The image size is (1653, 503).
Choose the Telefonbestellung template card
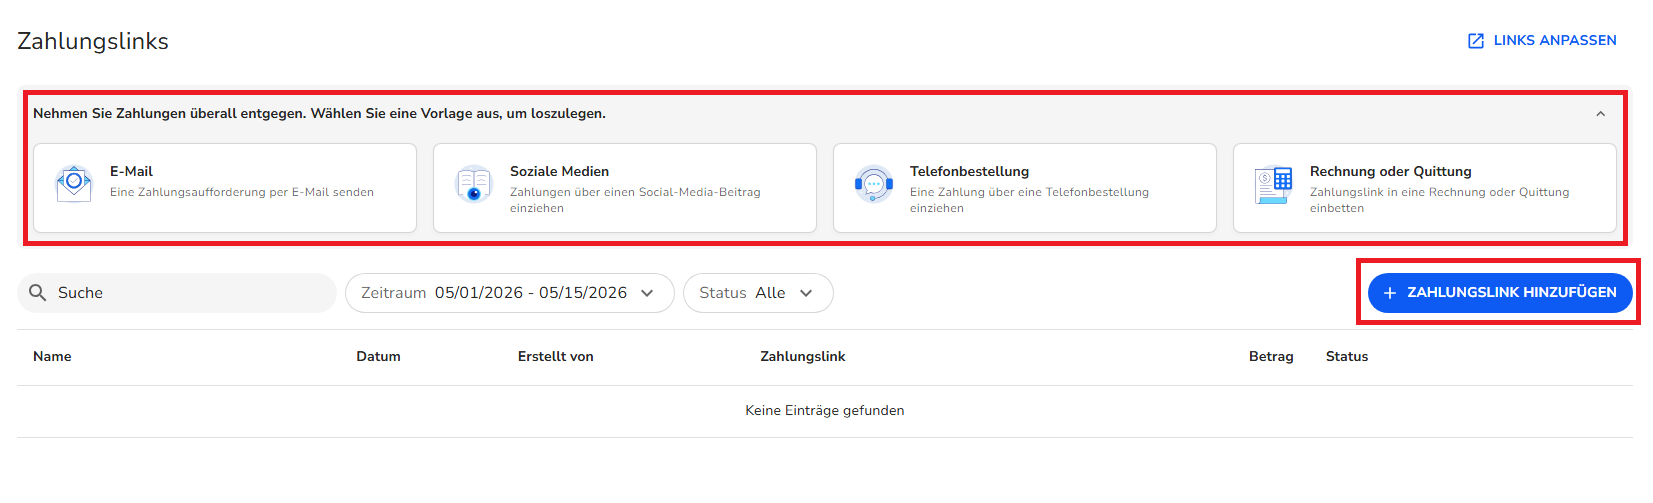tap(1025, 188)
